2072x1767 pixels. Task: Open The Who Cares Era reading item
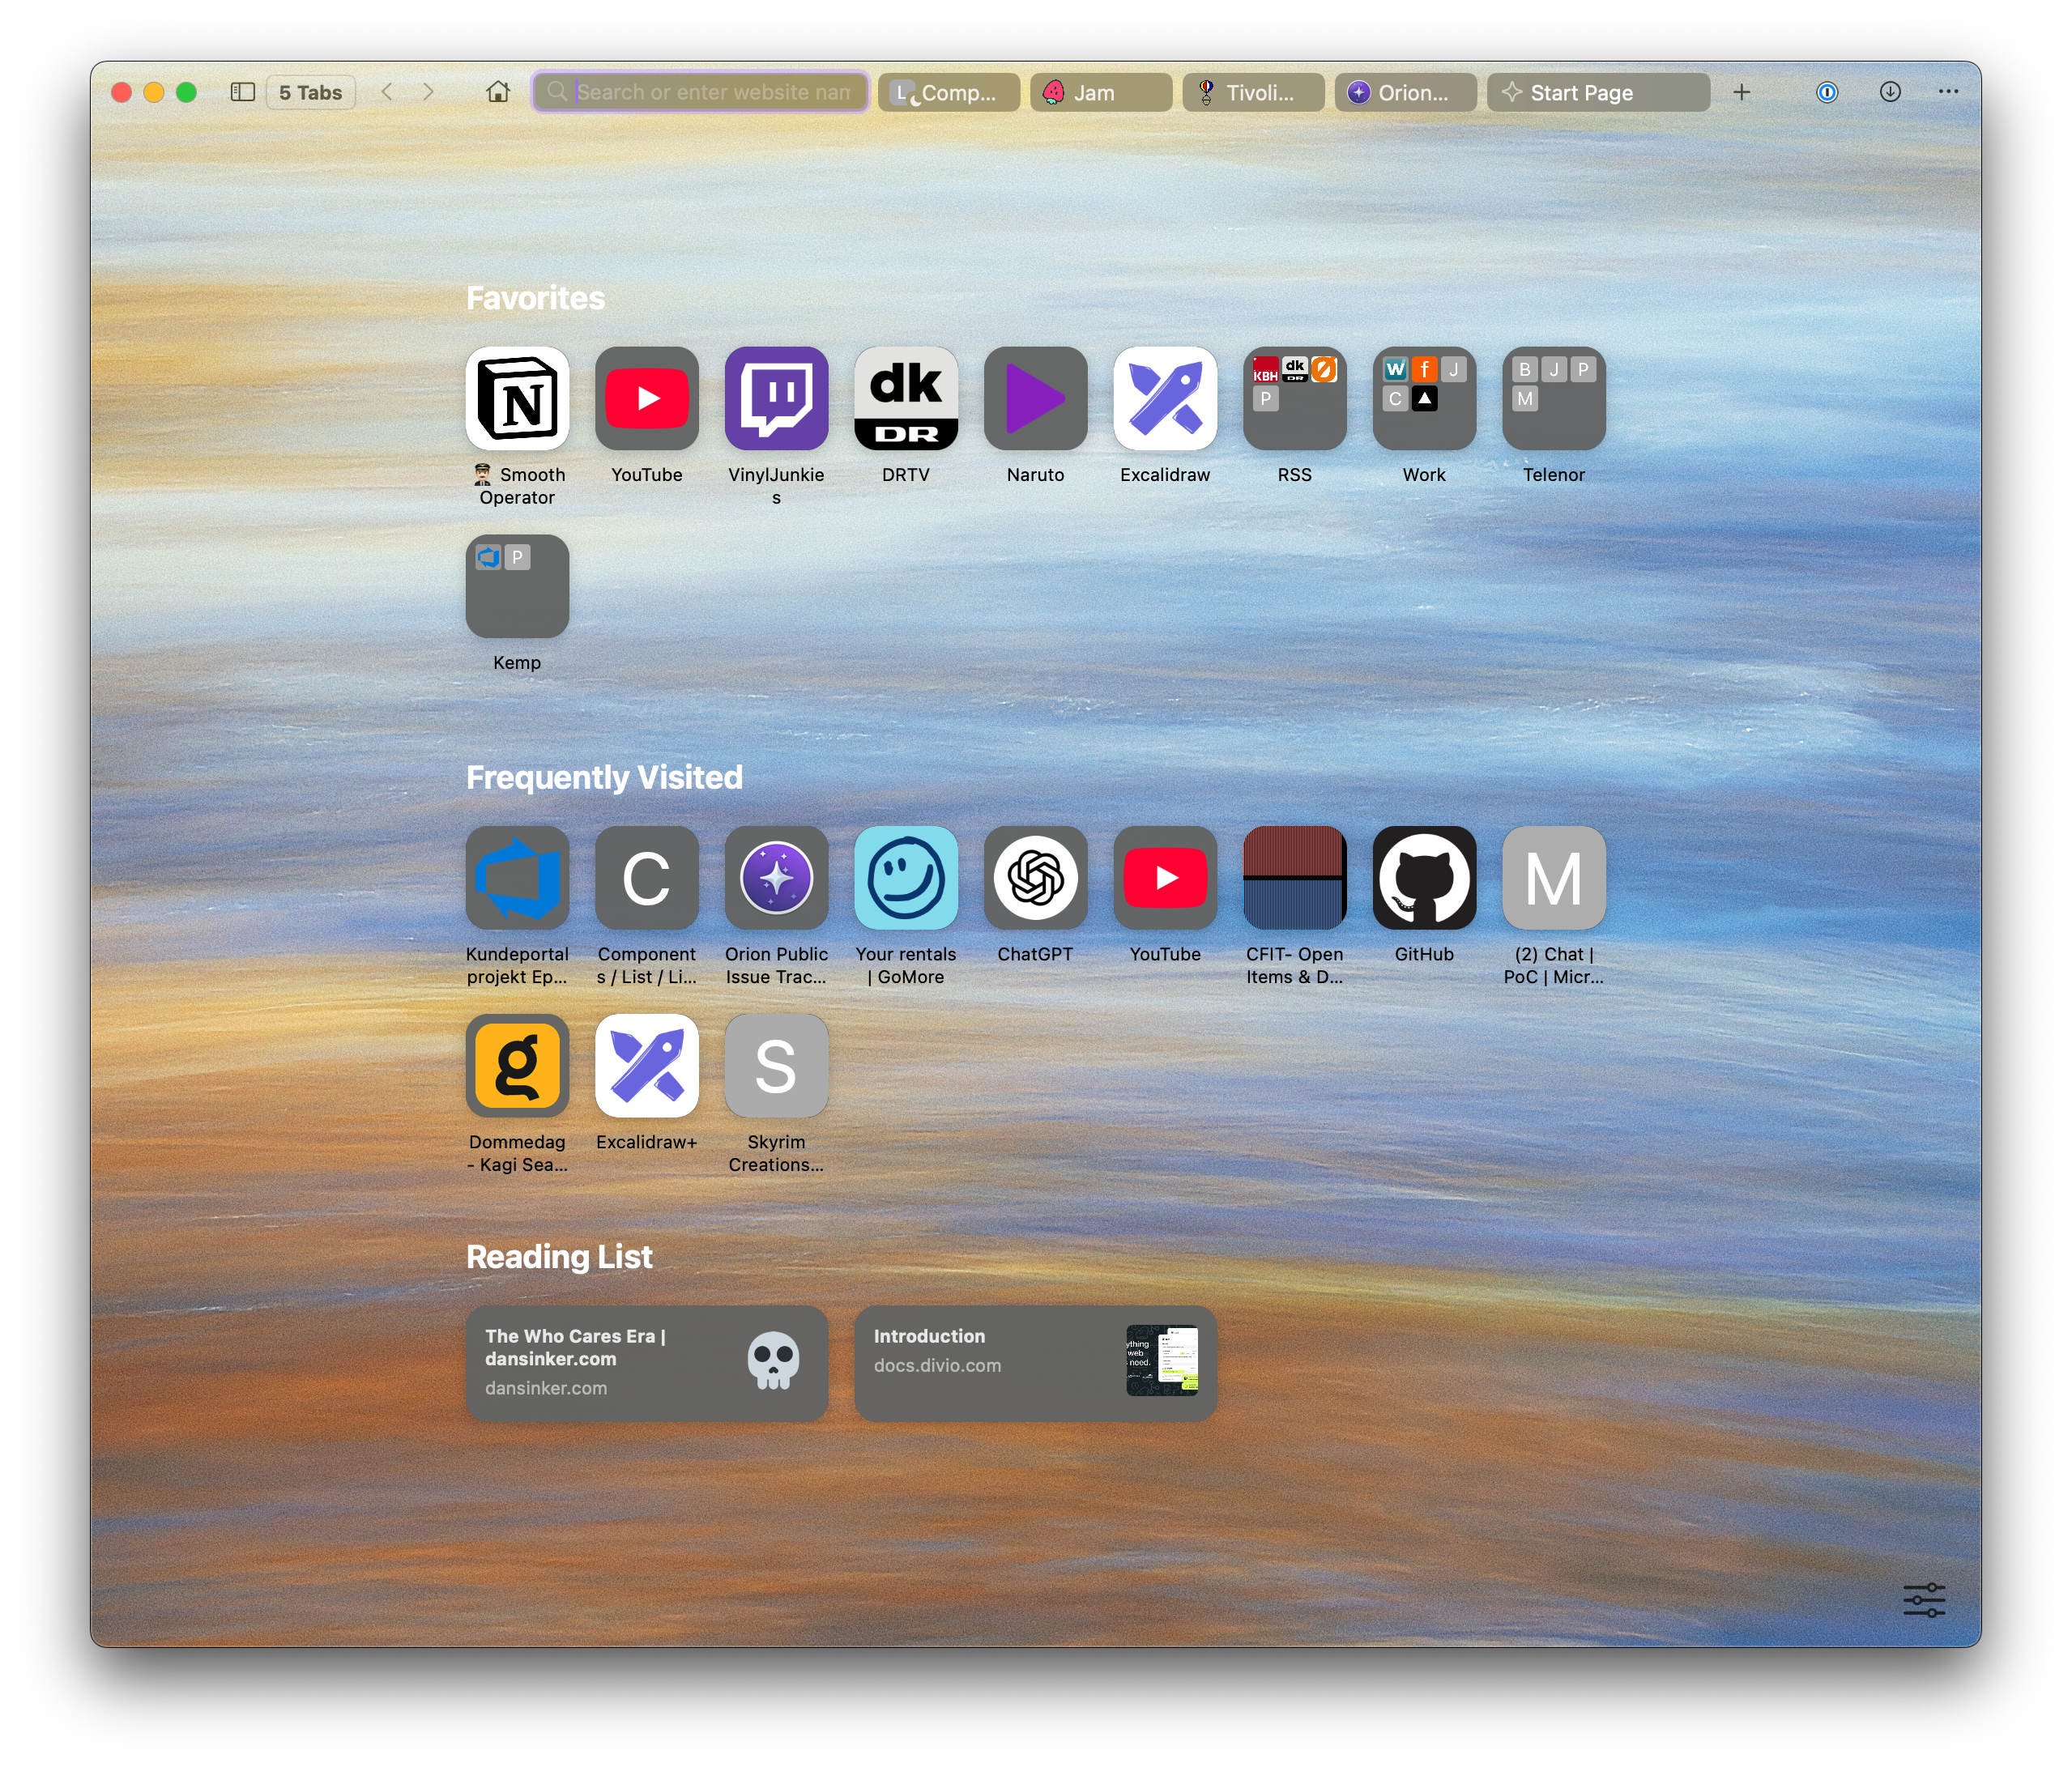click(646, 1362)
